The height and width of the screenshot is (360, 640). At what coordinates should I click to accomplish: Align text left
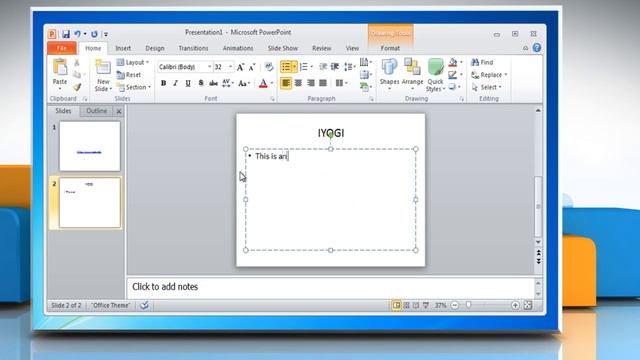coord(286,83)
